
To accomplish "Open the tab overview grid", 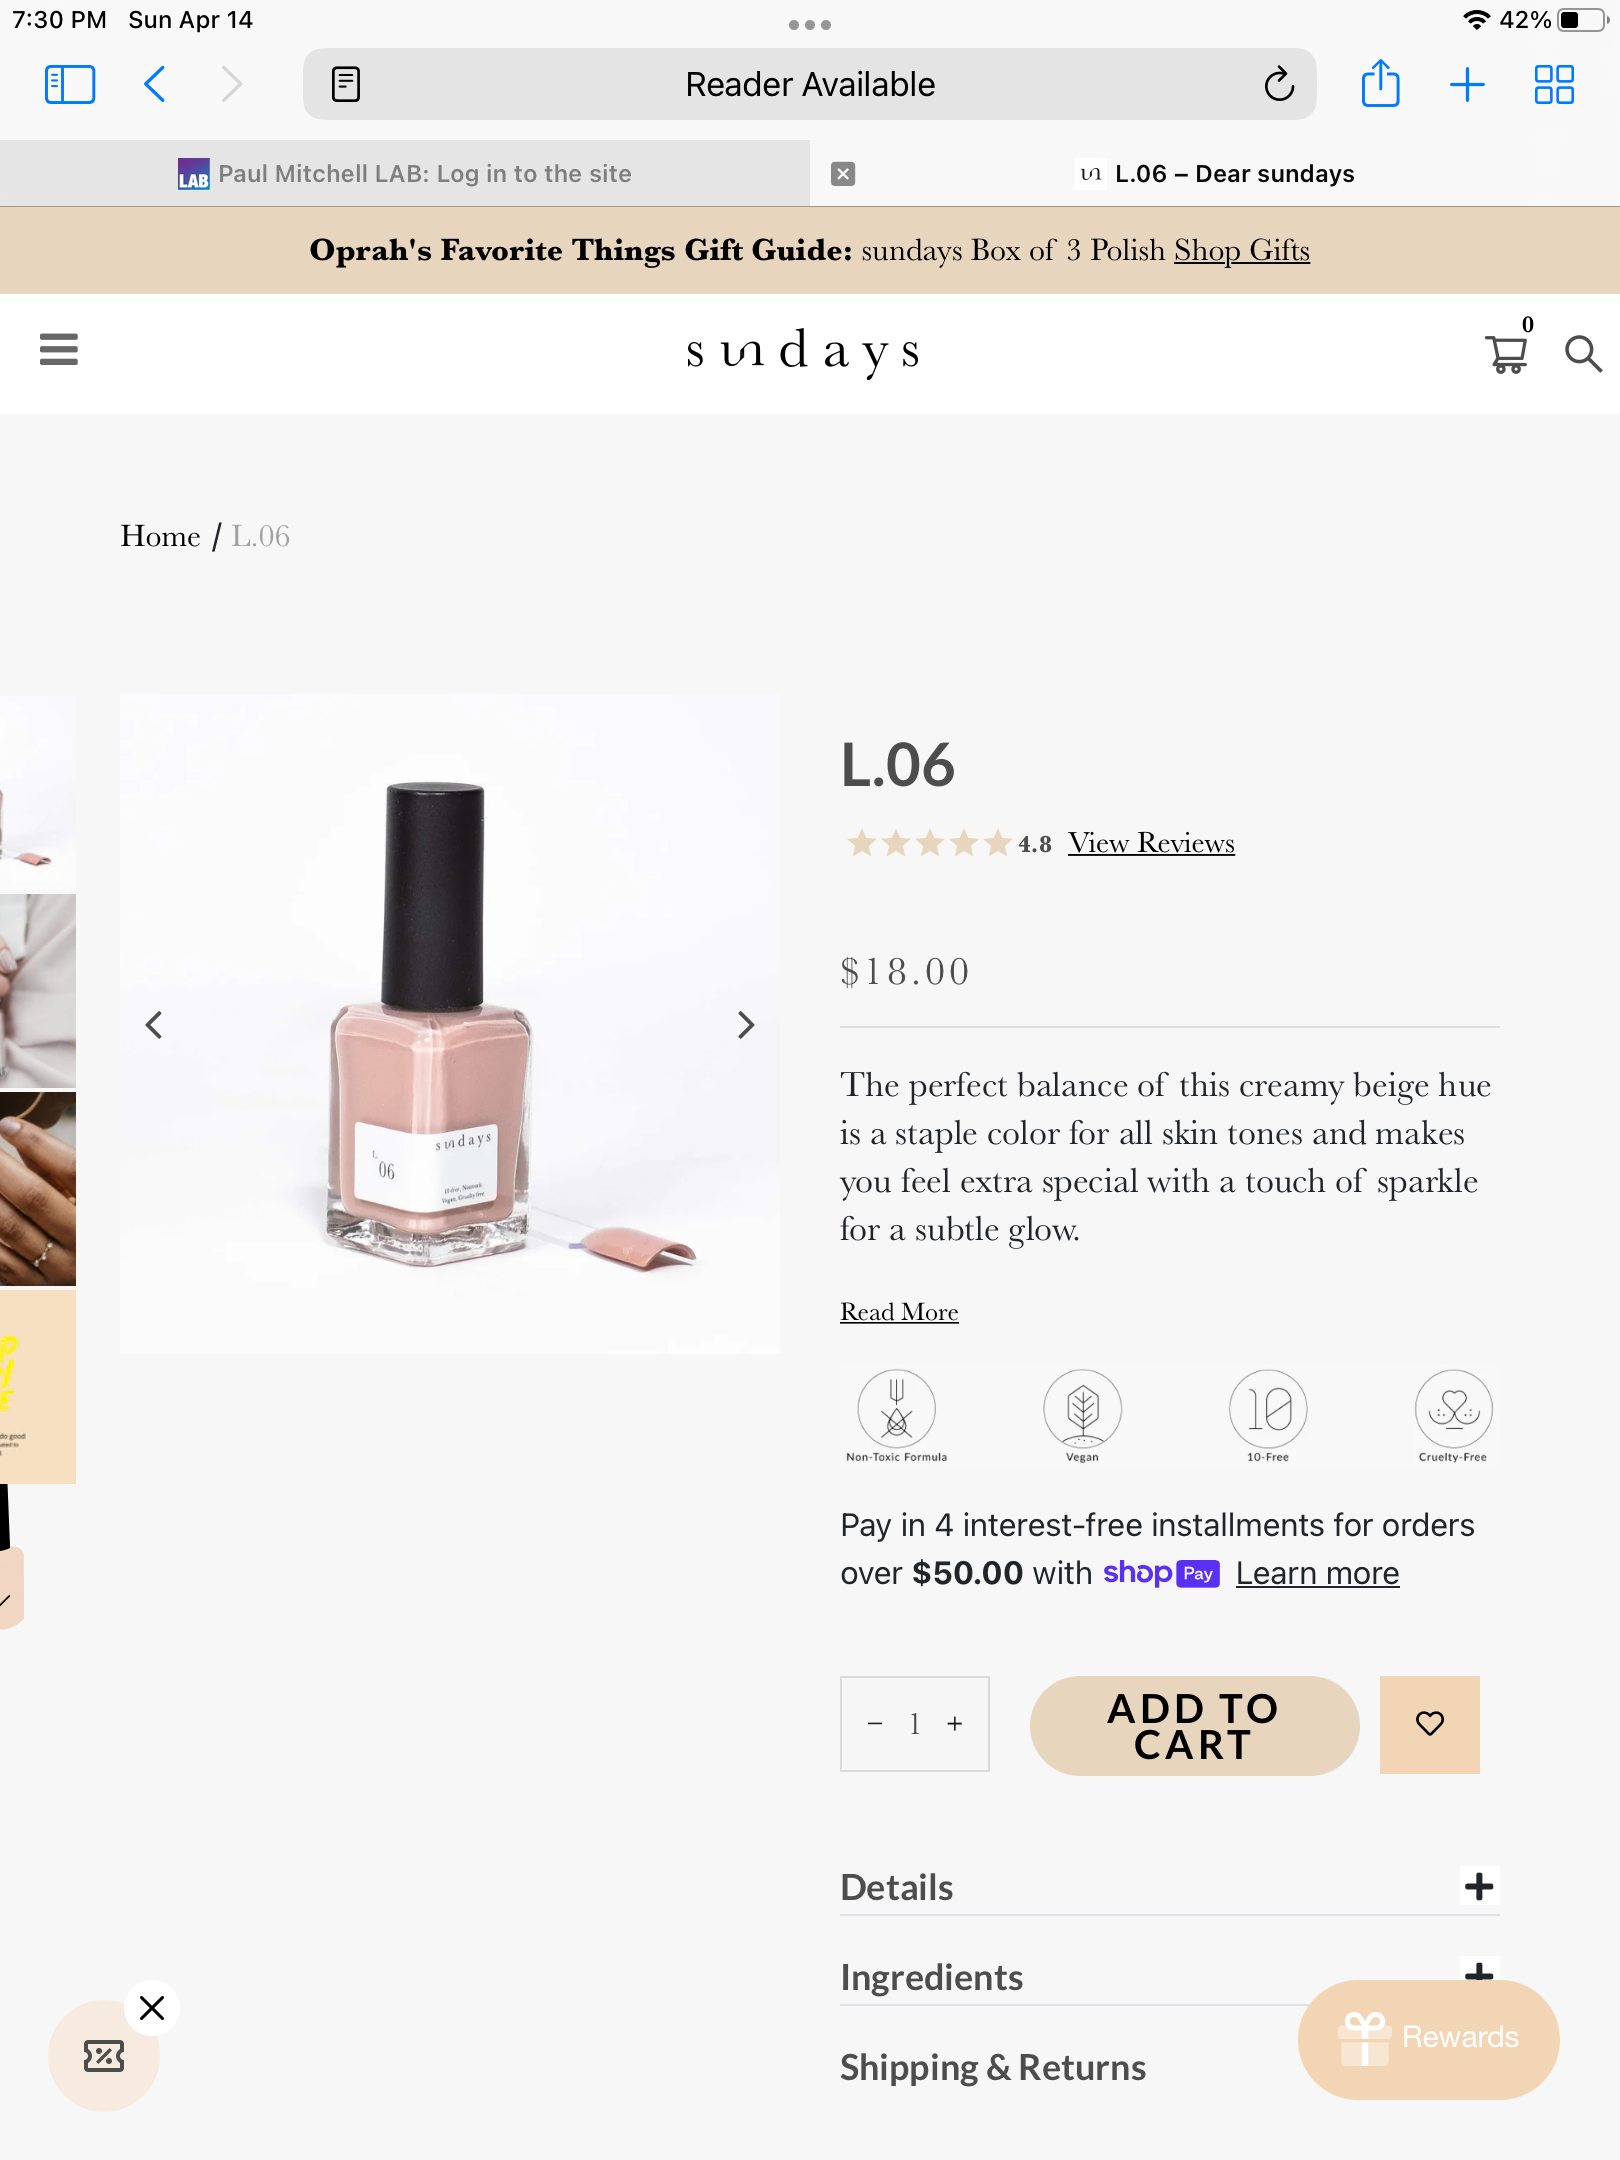I will tap(1554, 84).
